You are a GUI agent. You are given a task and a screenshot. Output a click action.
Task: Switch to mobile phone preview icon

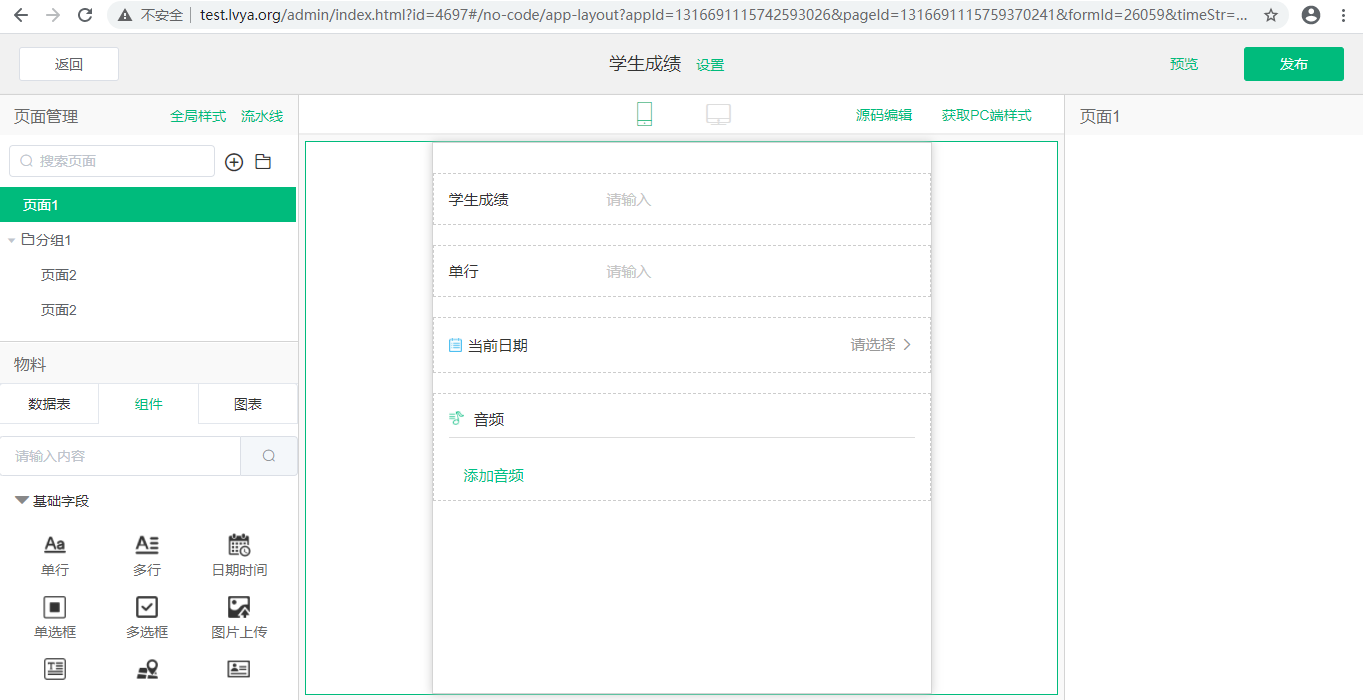pyautogui.click(x=644, y=114)
